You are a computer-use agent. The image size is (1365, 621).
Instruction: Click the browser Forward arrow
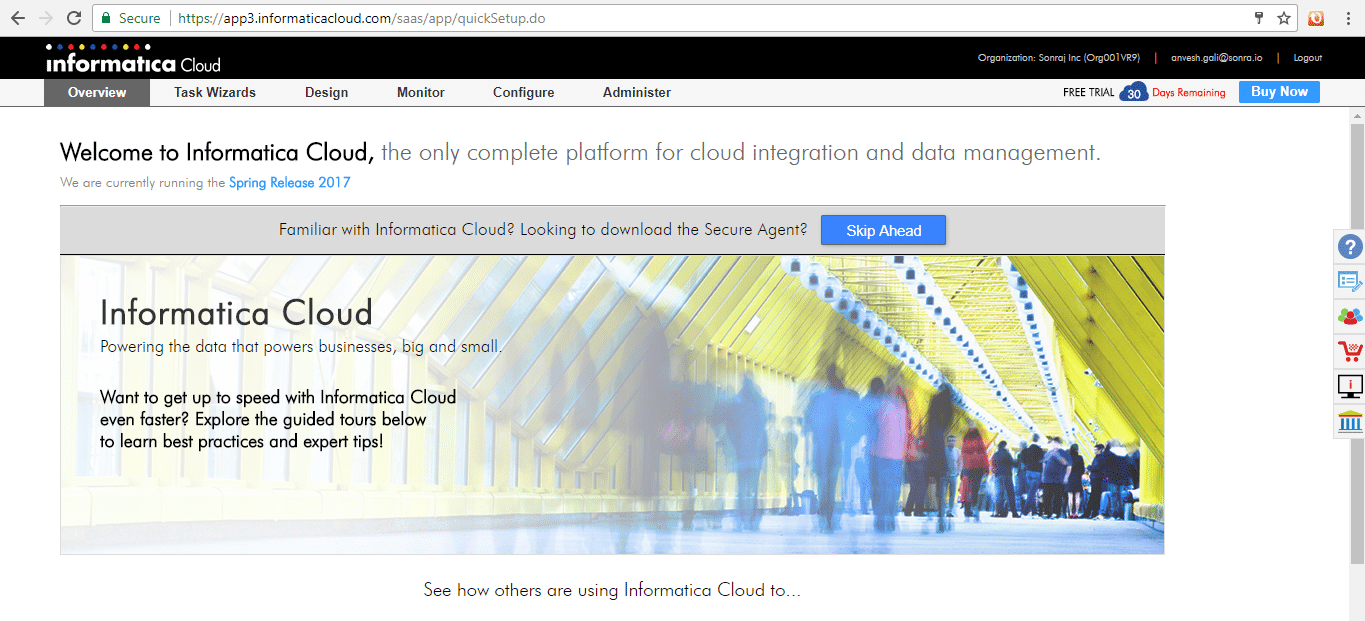(x=45, y=18)
